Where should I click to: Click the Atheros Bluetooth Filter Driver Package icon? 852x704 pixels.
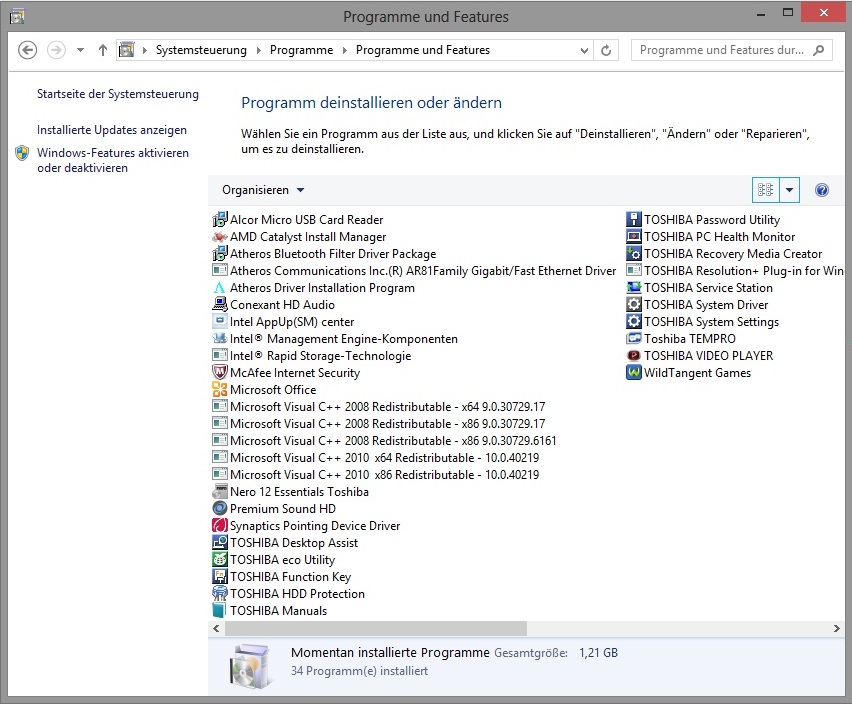pos(220,254)
